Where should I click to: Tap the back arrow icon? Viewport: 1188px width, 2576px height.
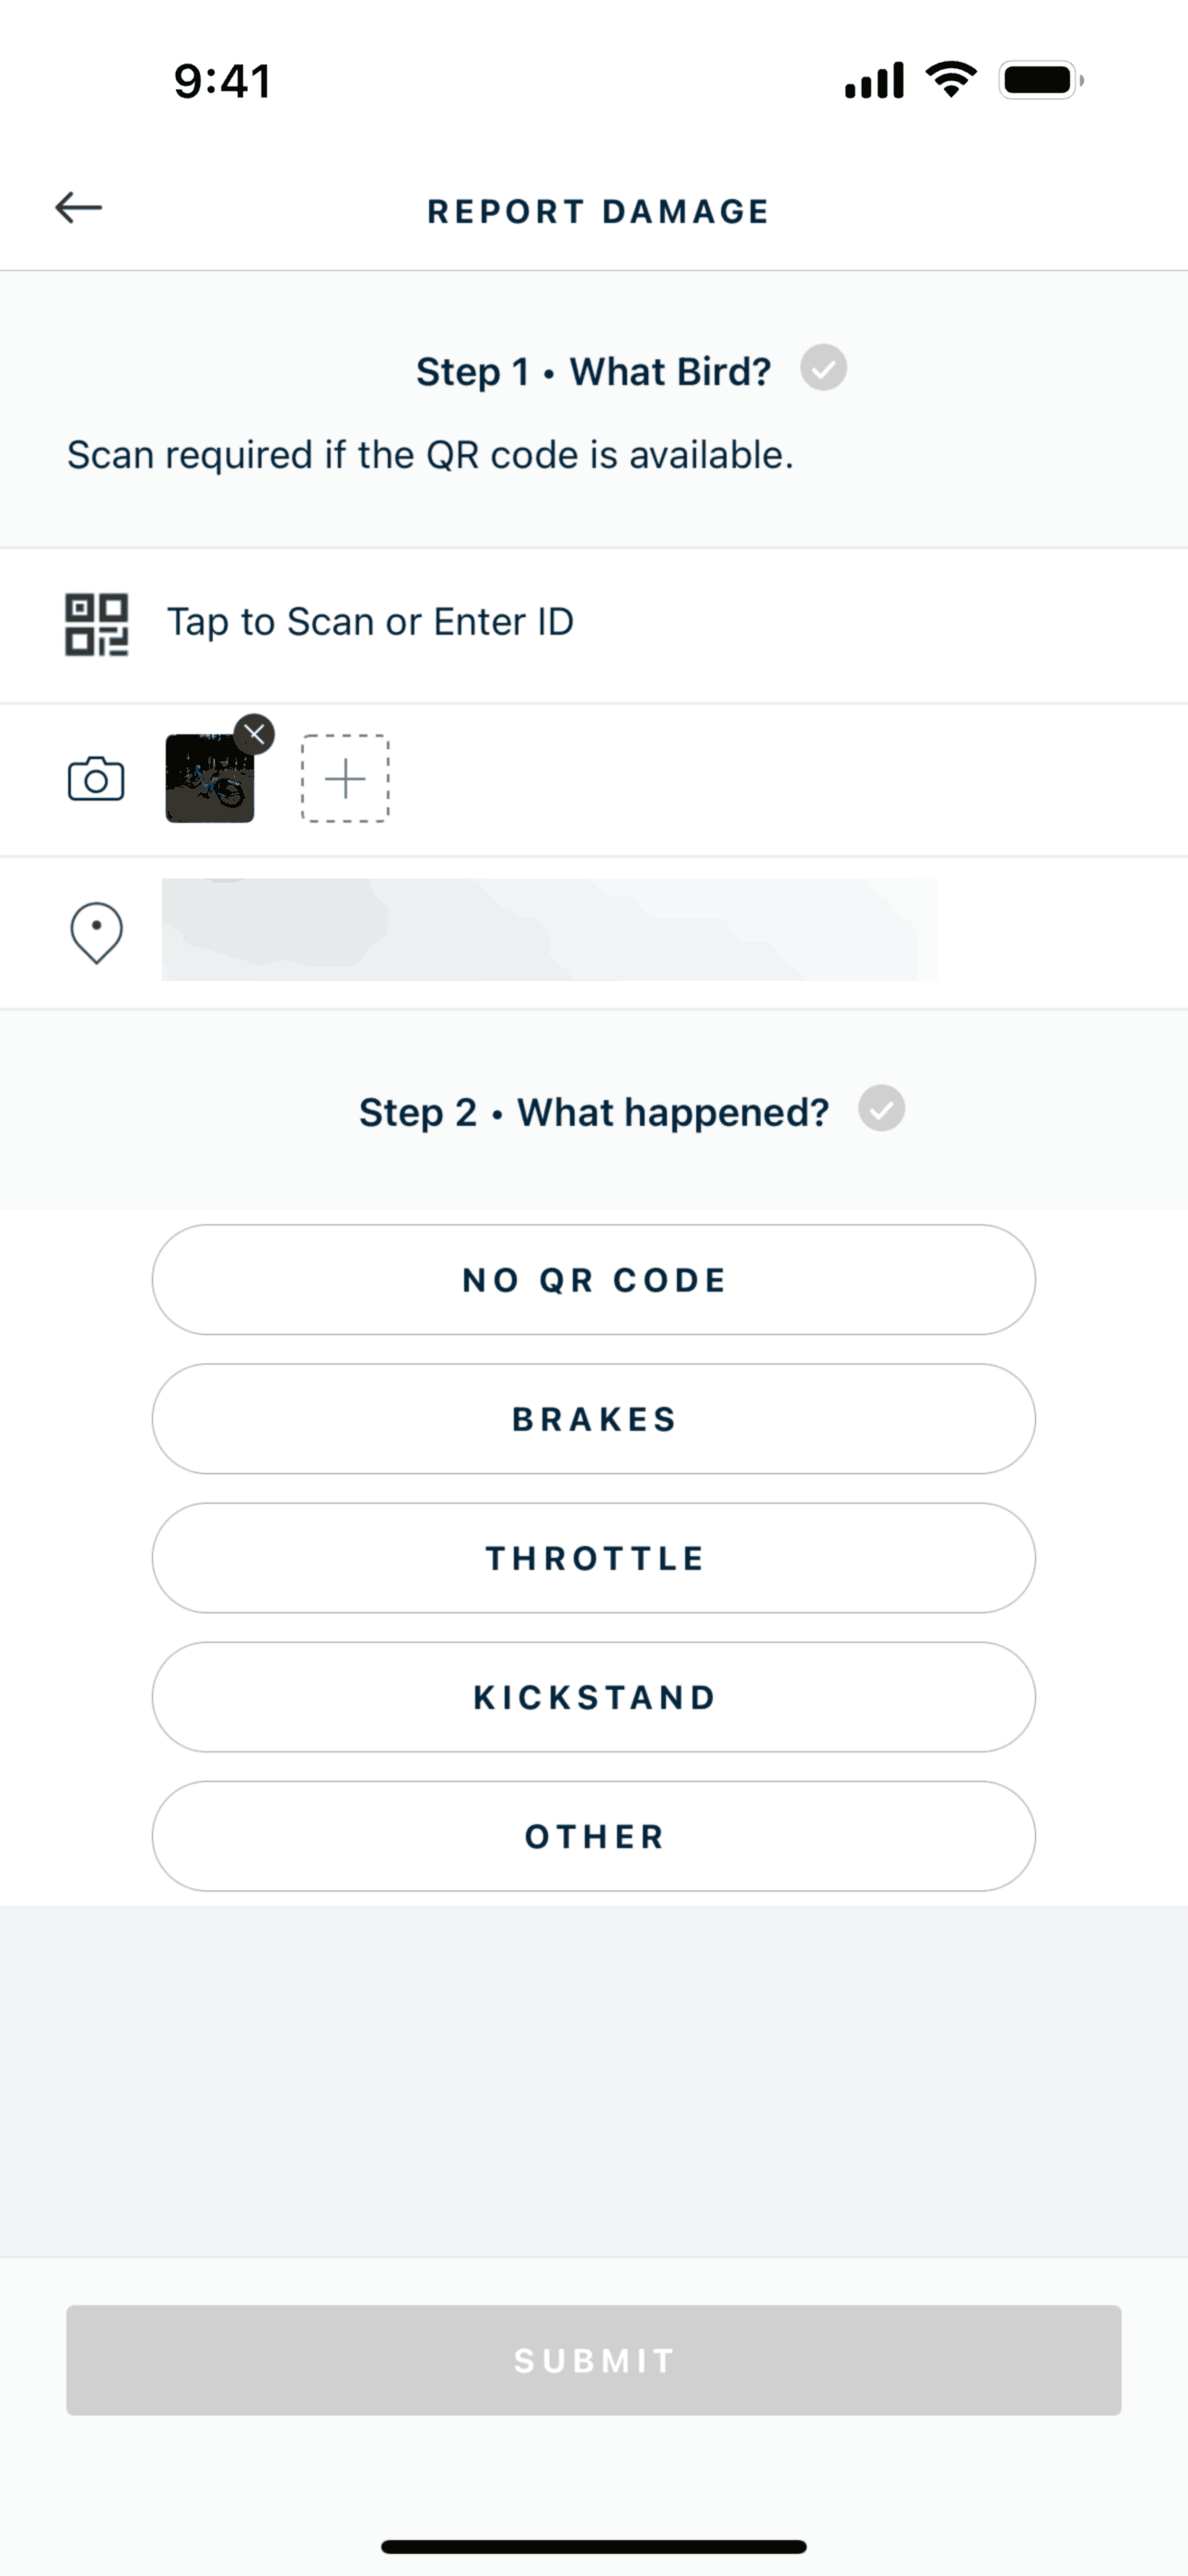(x=79, y=208)
